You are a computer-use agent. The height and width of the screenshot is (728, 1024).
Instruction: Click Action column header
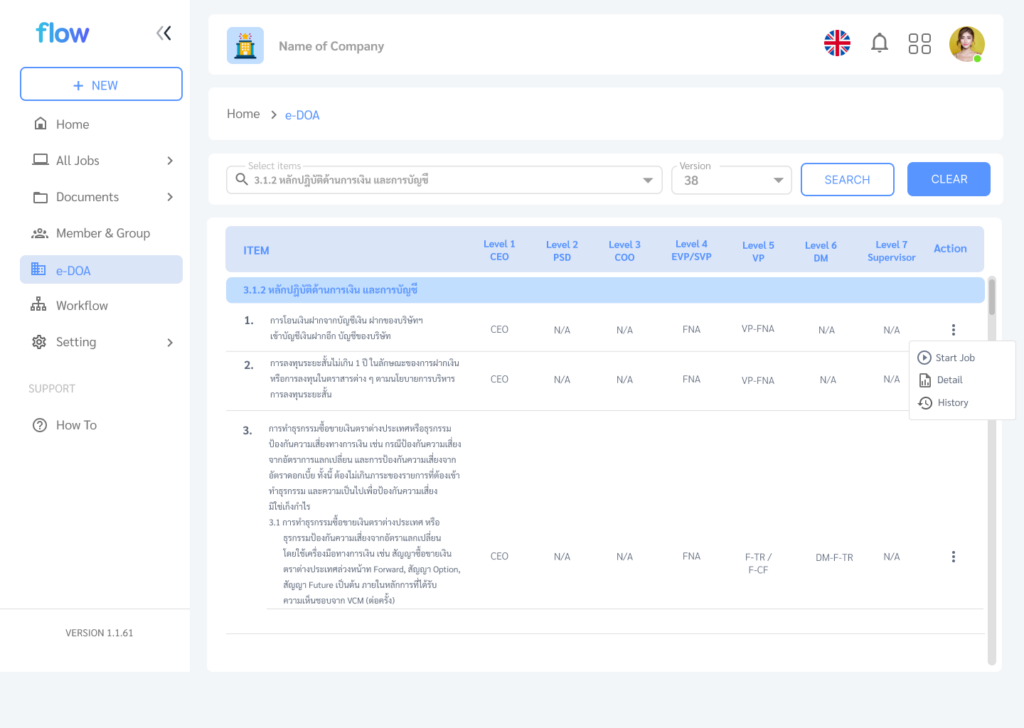950,248
